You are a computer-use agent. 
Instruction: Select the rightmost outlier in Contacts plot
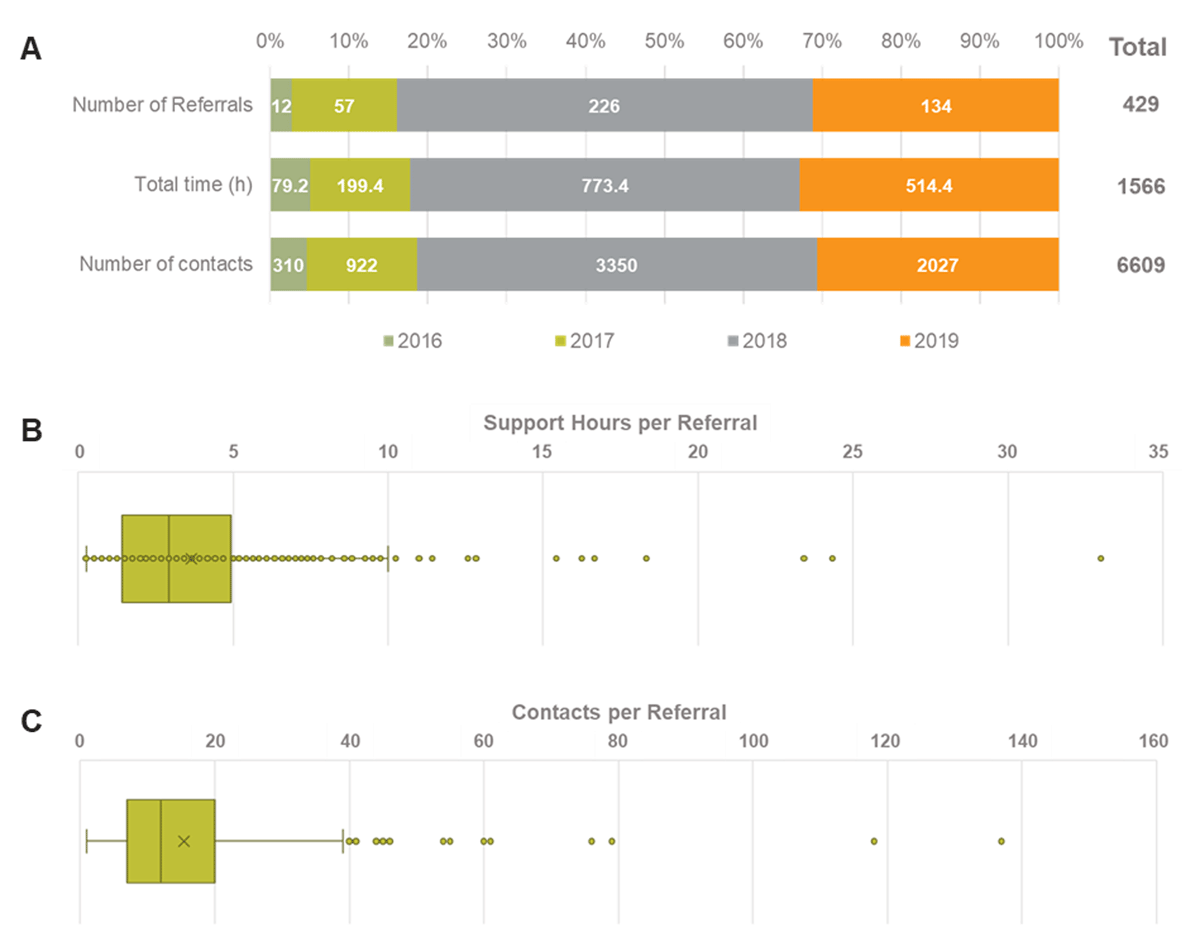[x=1001, y=841]
